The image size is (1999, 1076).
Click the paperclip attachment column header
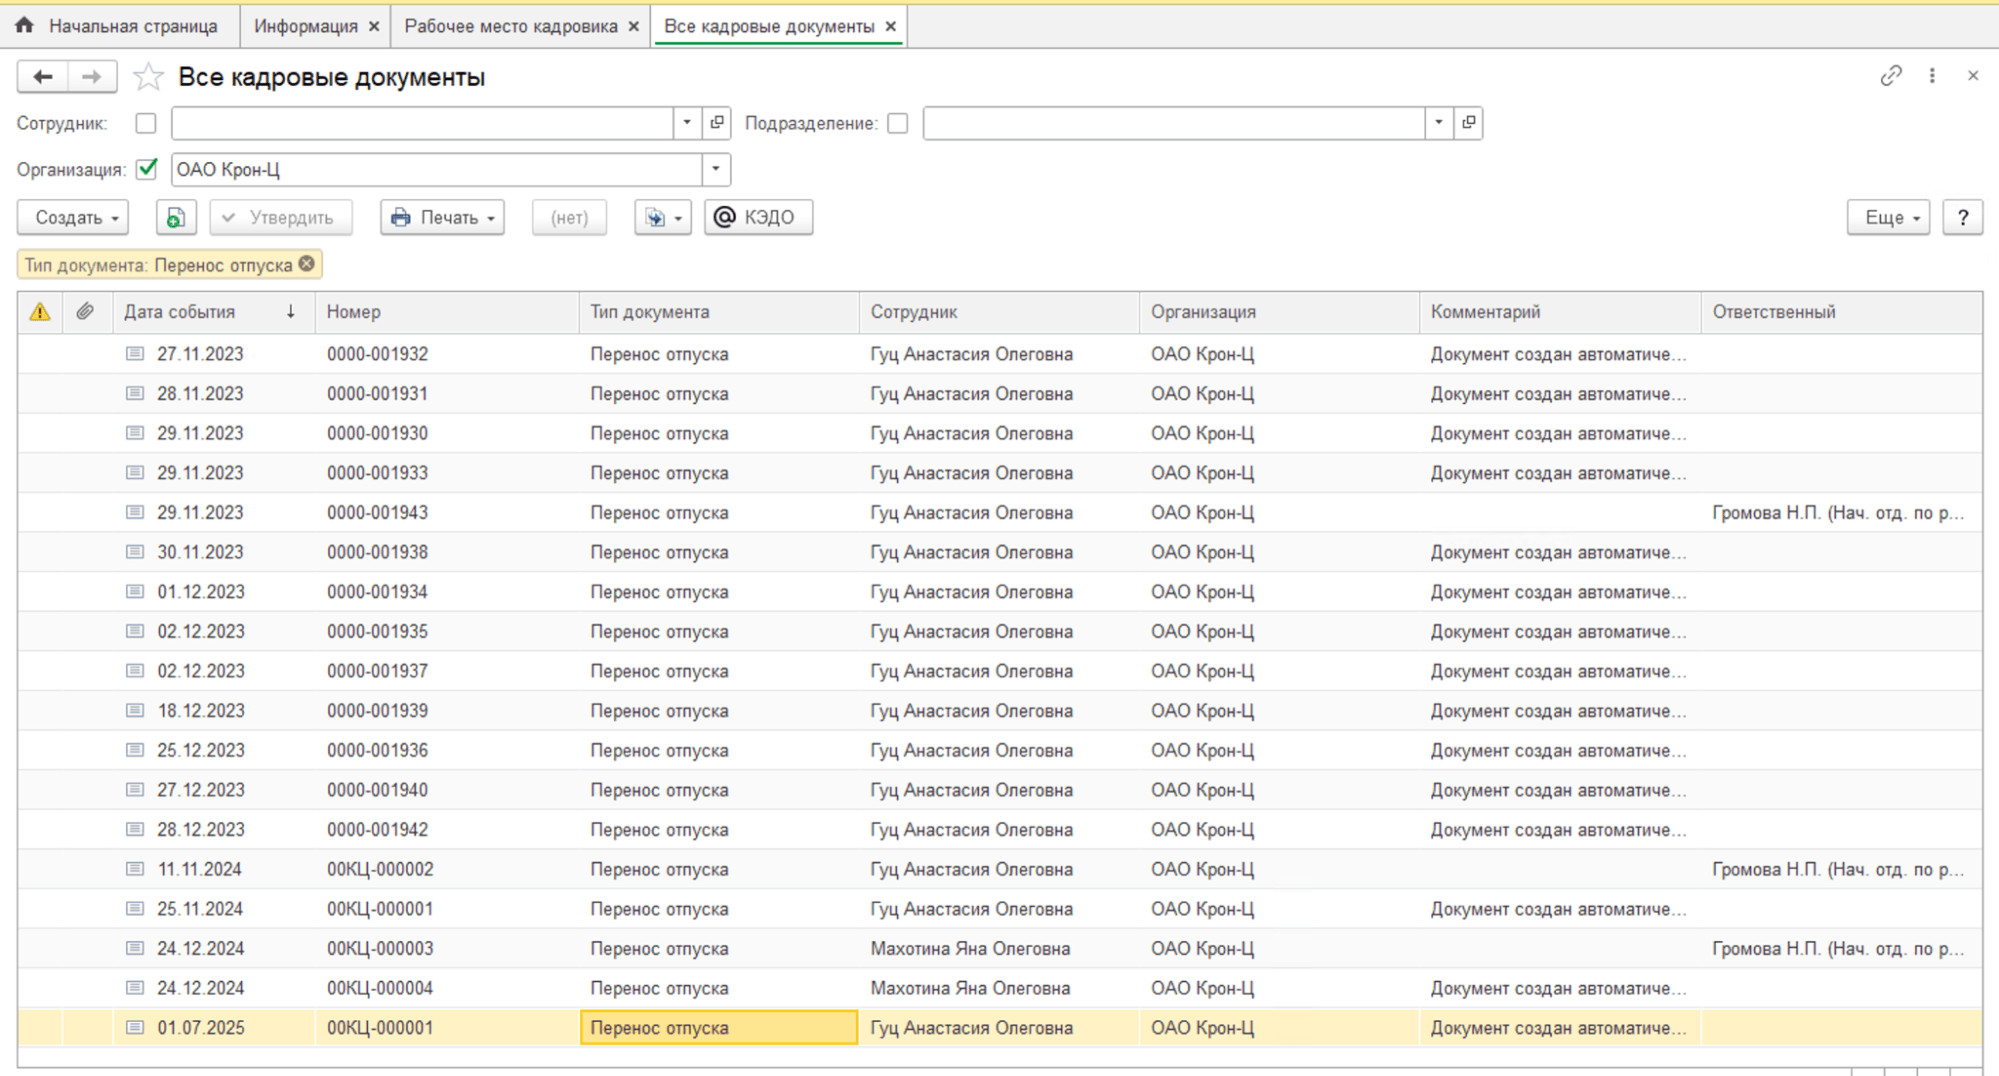click(85, 312)
